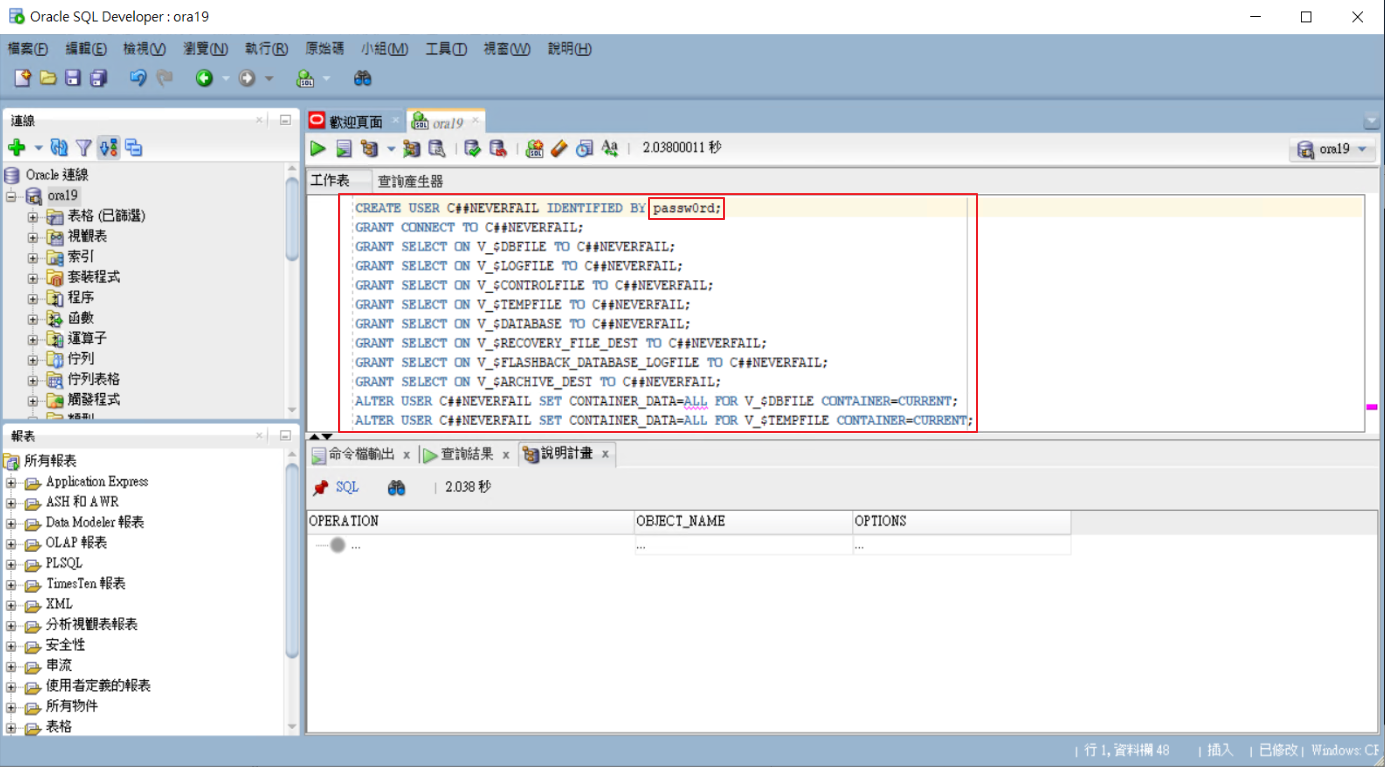Select the 函數 tree item
1385x767 pixels.
tap(81, 318)
